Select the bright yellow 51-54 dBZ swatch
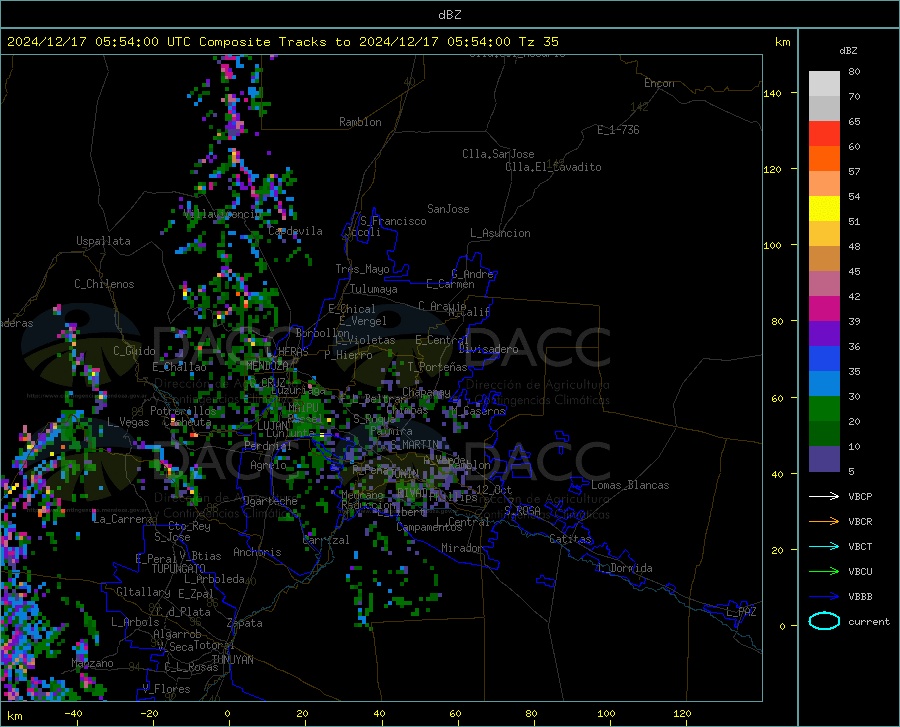The height and width of the screenshot is (727, 900). coord(824,209)
